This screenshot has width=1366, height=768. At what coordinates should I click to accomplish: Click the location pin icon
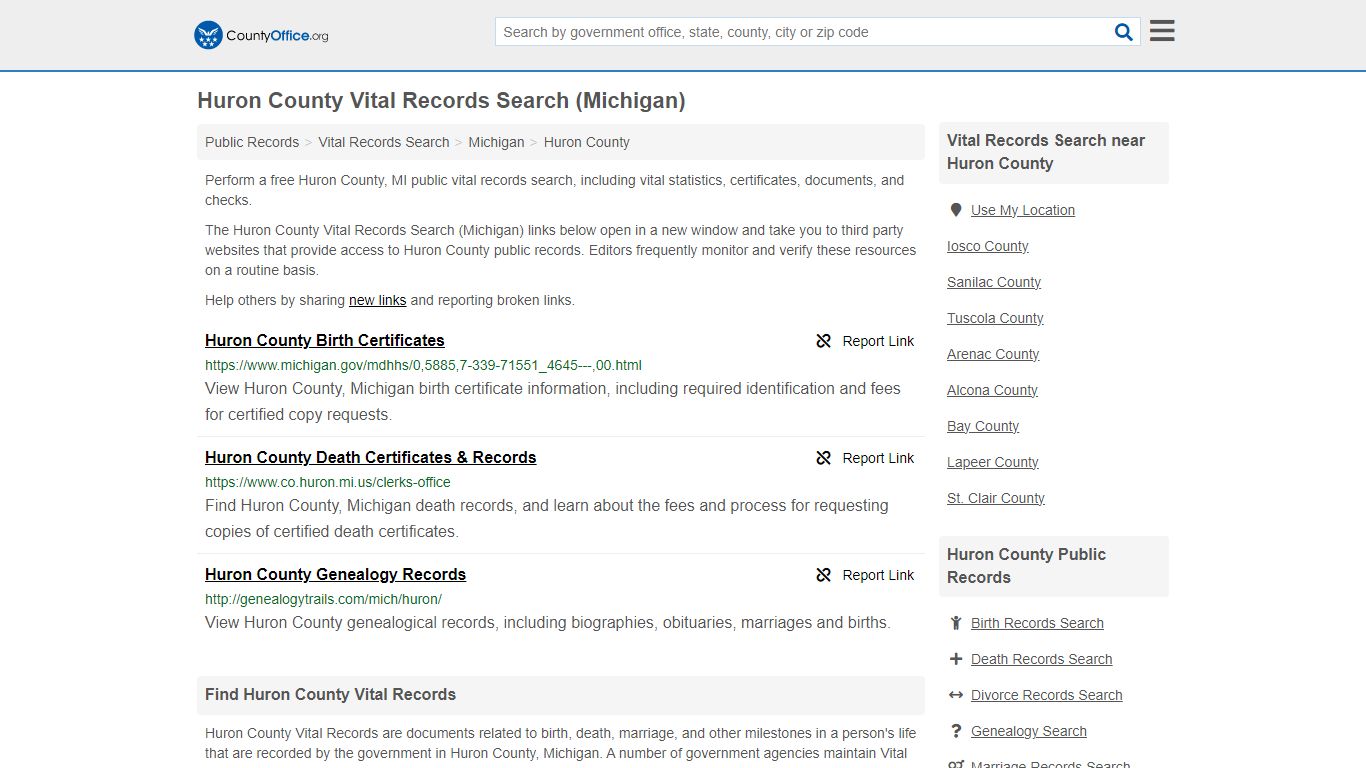955,210
